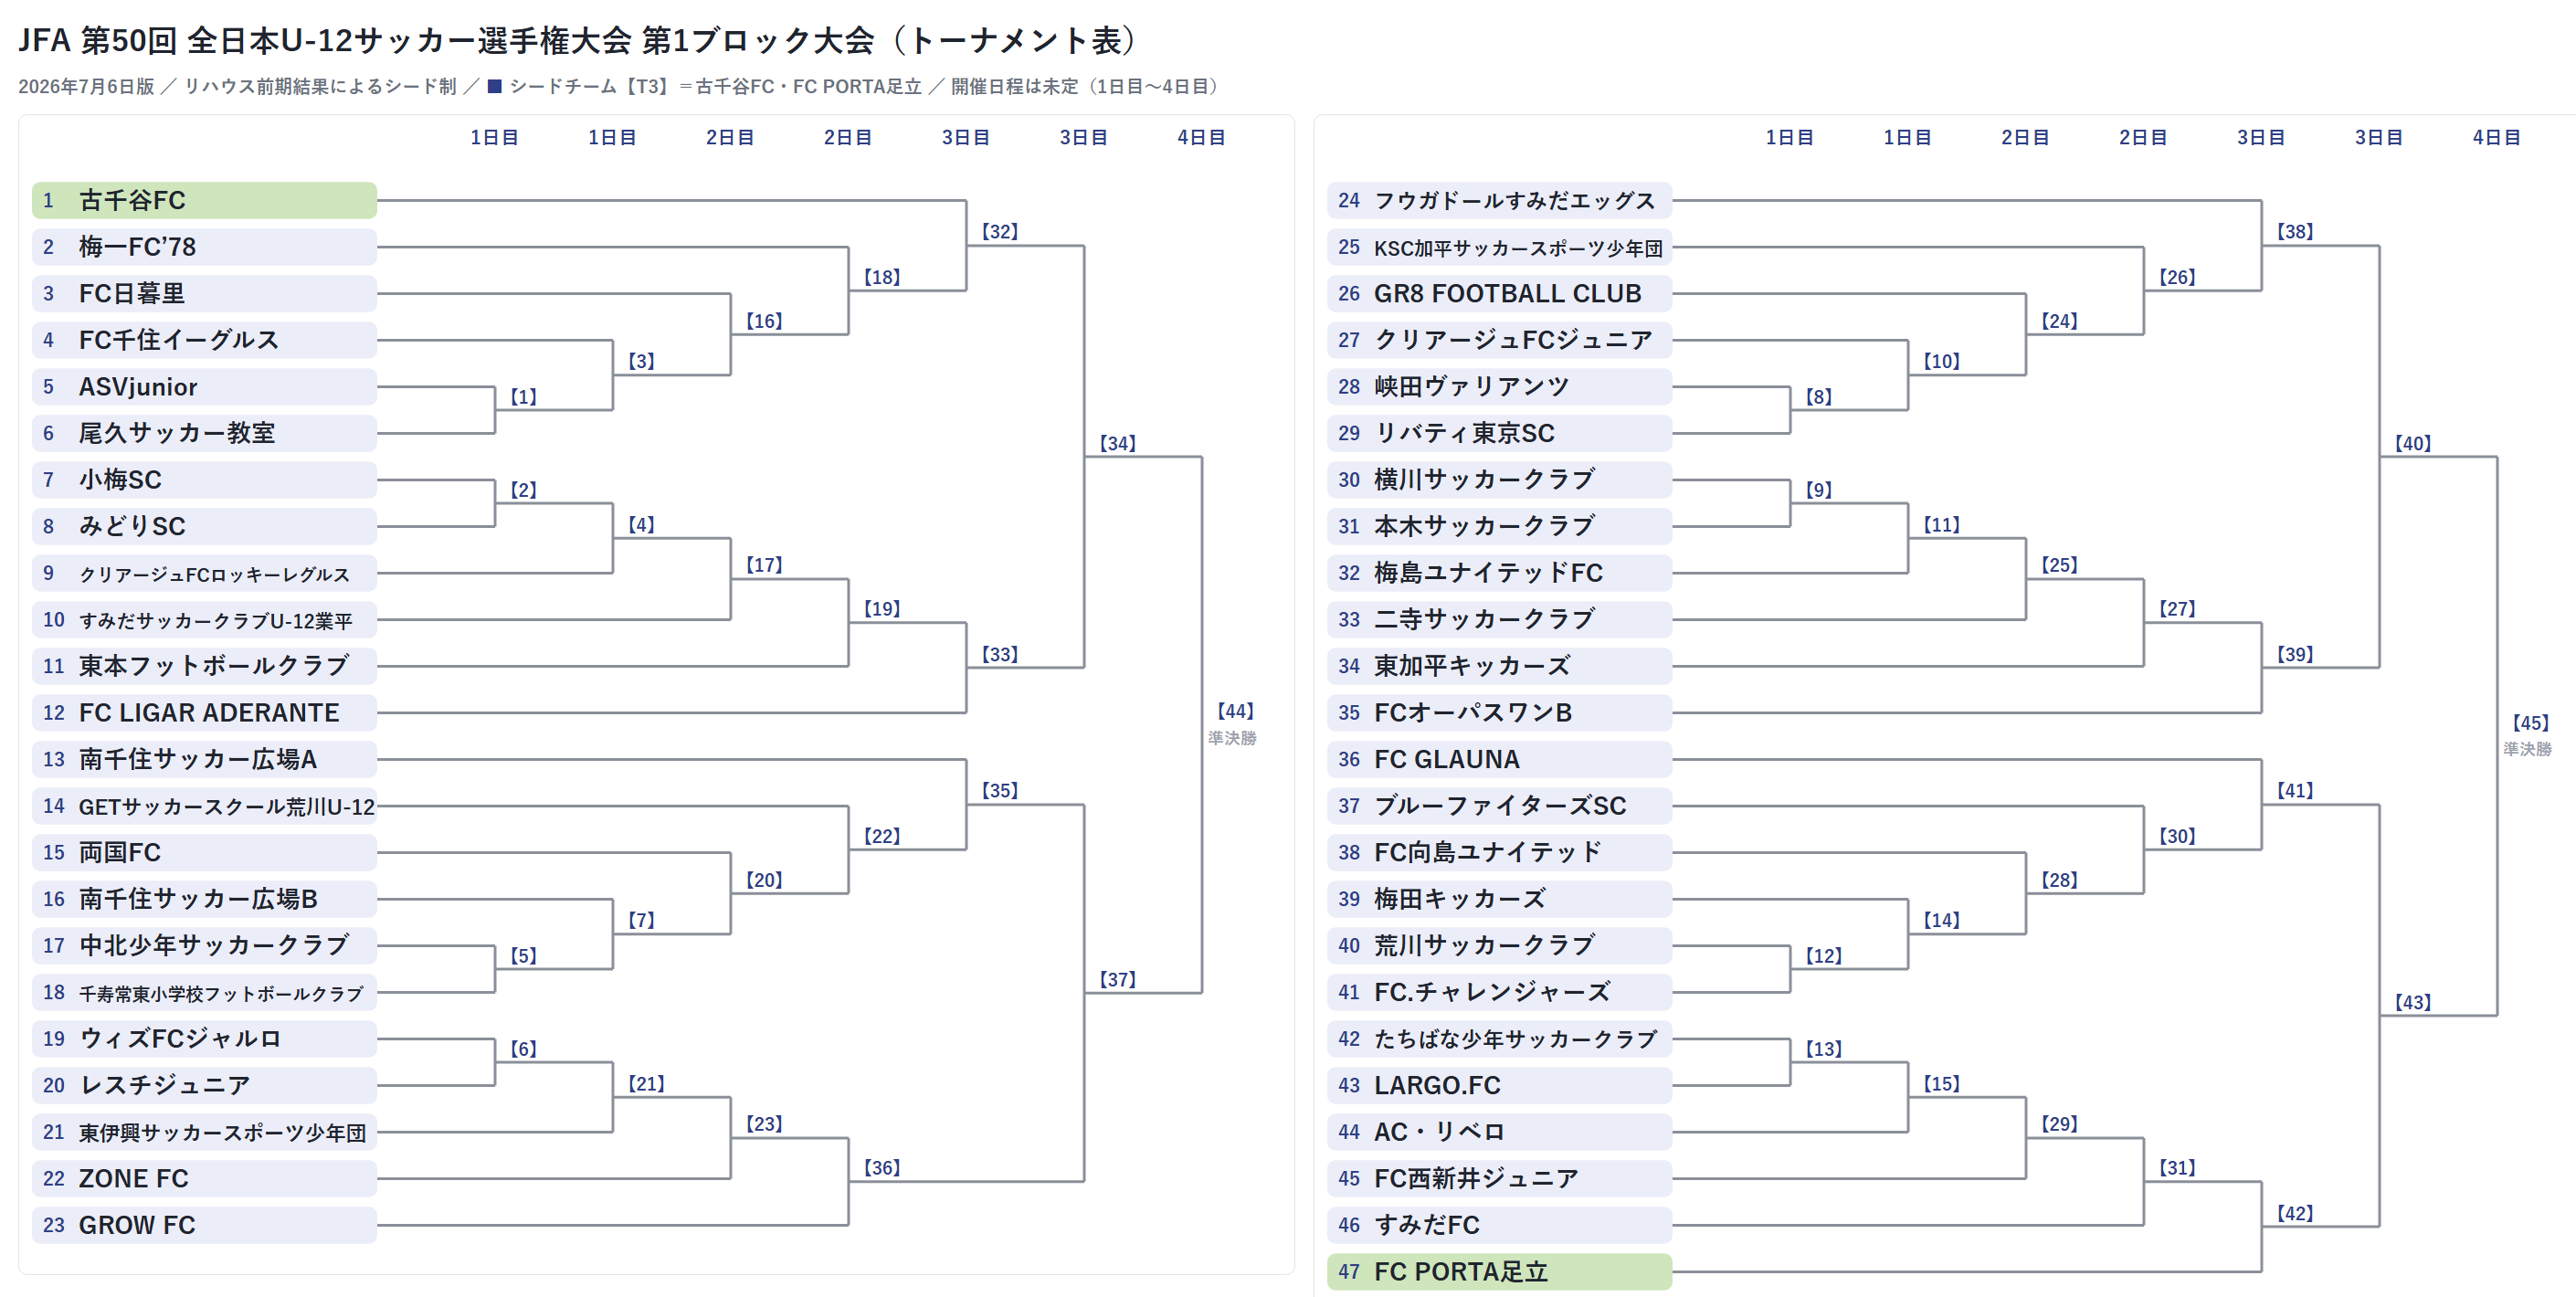Click team LARGO.FC entry
This screenshot has height=1297, width=2576.
1499,1085
